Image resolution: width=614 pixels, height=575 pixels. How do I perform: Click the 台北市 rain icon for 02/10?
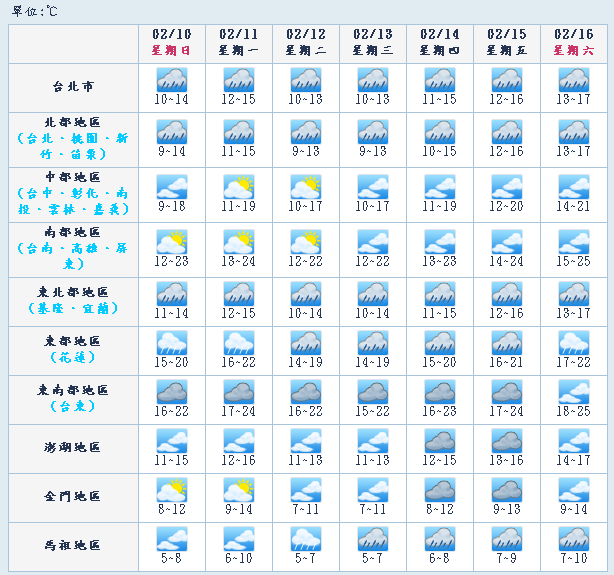pos(172,81)
